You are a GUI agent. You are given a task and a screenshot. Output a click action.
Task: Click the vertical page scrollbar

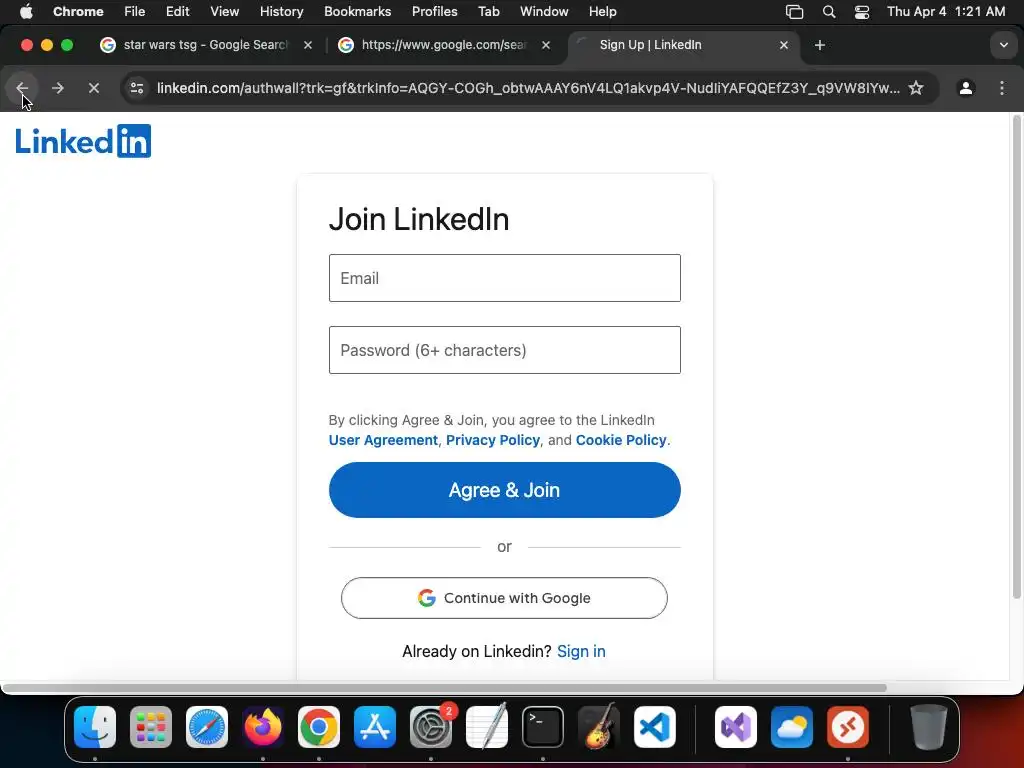(1016, 357)
